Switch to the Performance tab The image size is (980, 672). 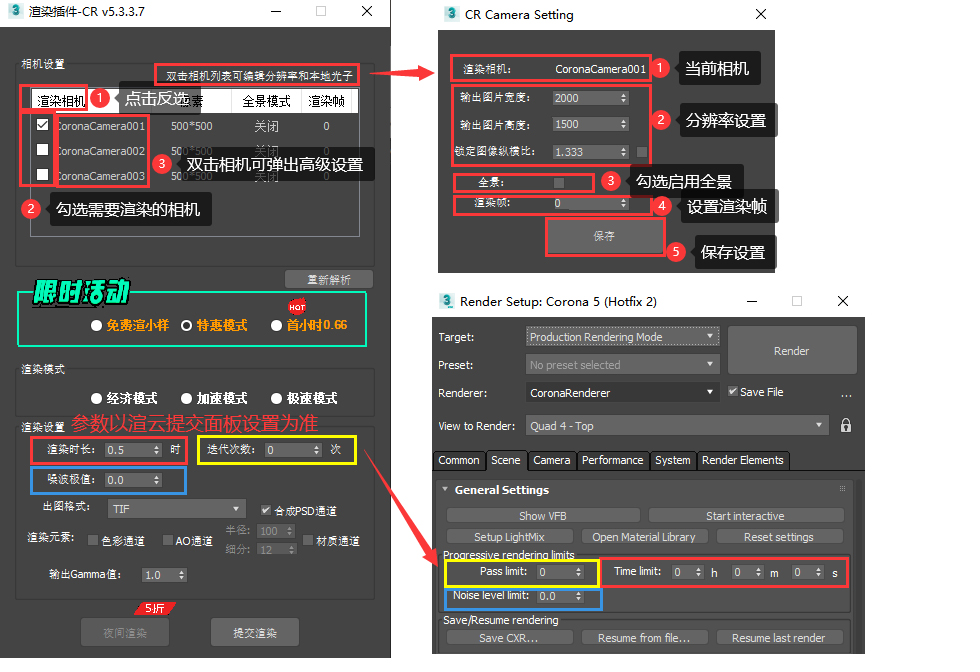click(x=612, y=460)
